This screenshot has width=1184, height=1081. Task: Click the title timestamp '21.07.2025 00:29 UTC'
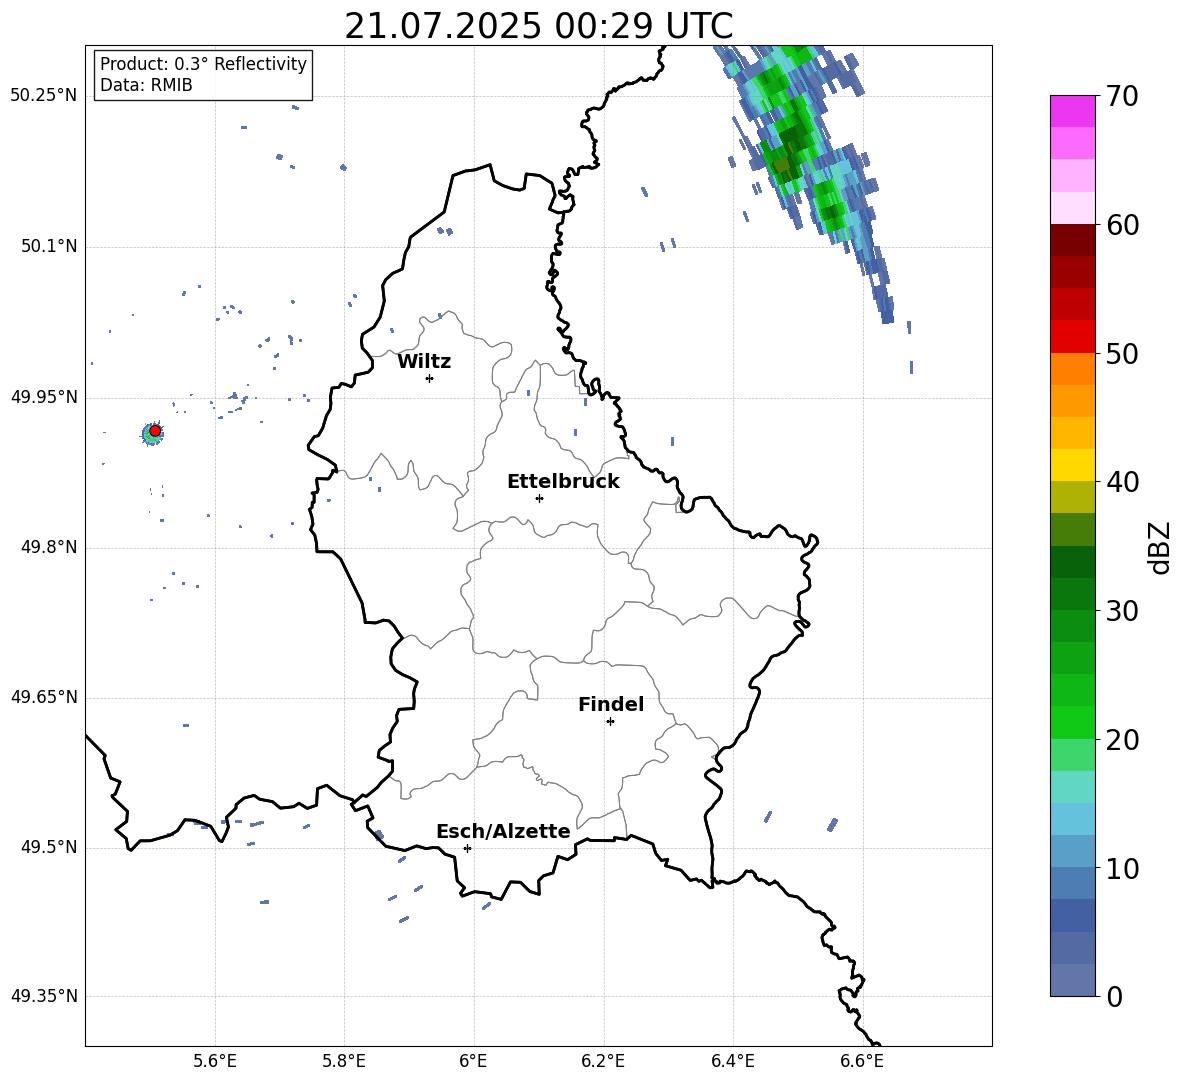click(x=538, y=26)
